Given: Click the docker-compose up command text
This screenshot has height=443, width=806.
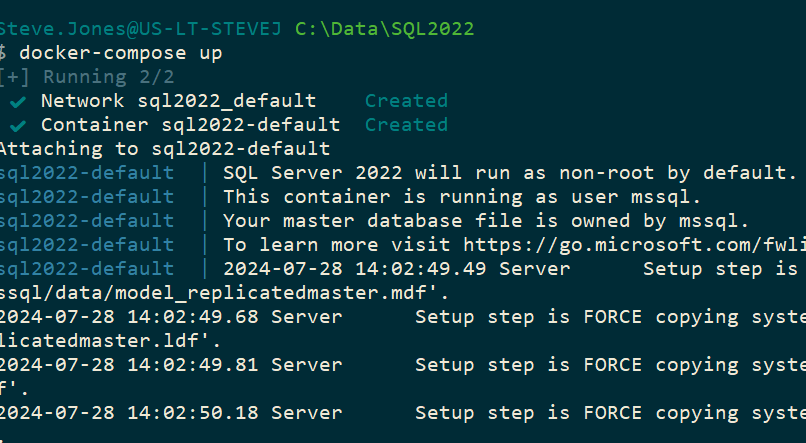Looking at the screenshot, I should click(120, 53).
